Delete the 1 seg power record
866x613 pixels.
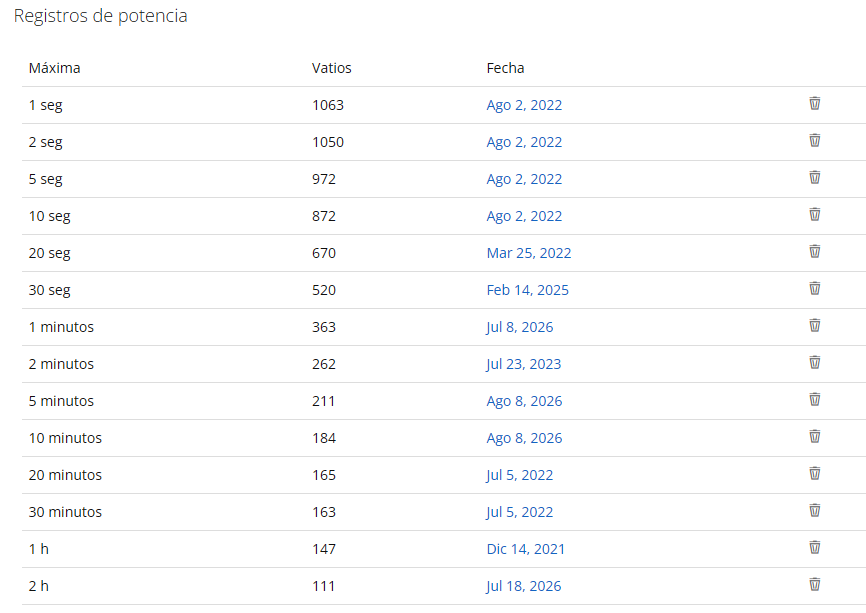(x=815, y=103)
